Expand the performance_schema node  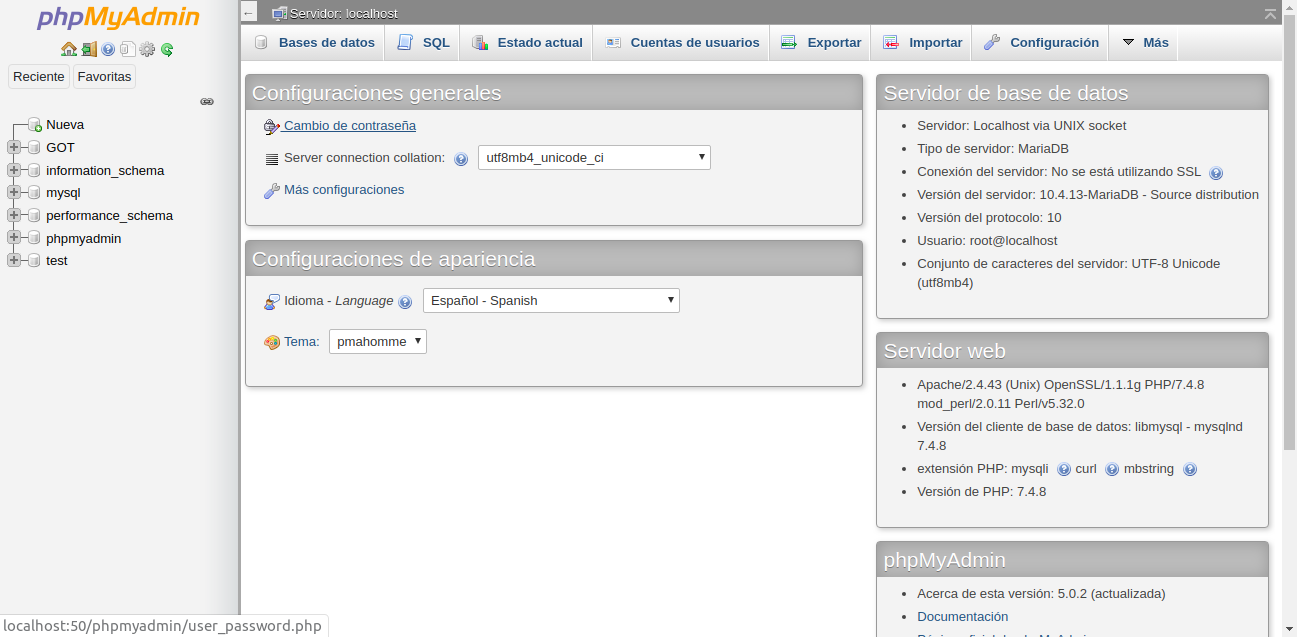[x=14, y=215]
